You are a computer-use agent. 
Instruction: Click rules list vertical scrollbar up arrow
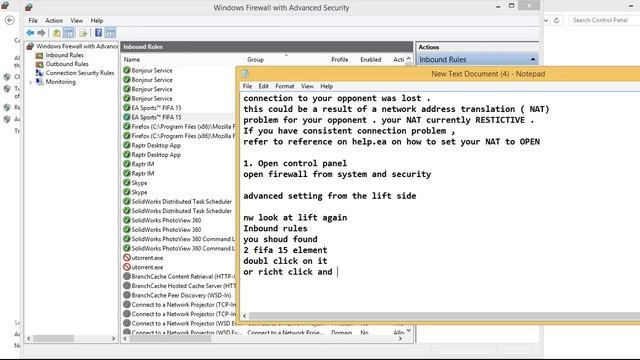click(409, 59)
